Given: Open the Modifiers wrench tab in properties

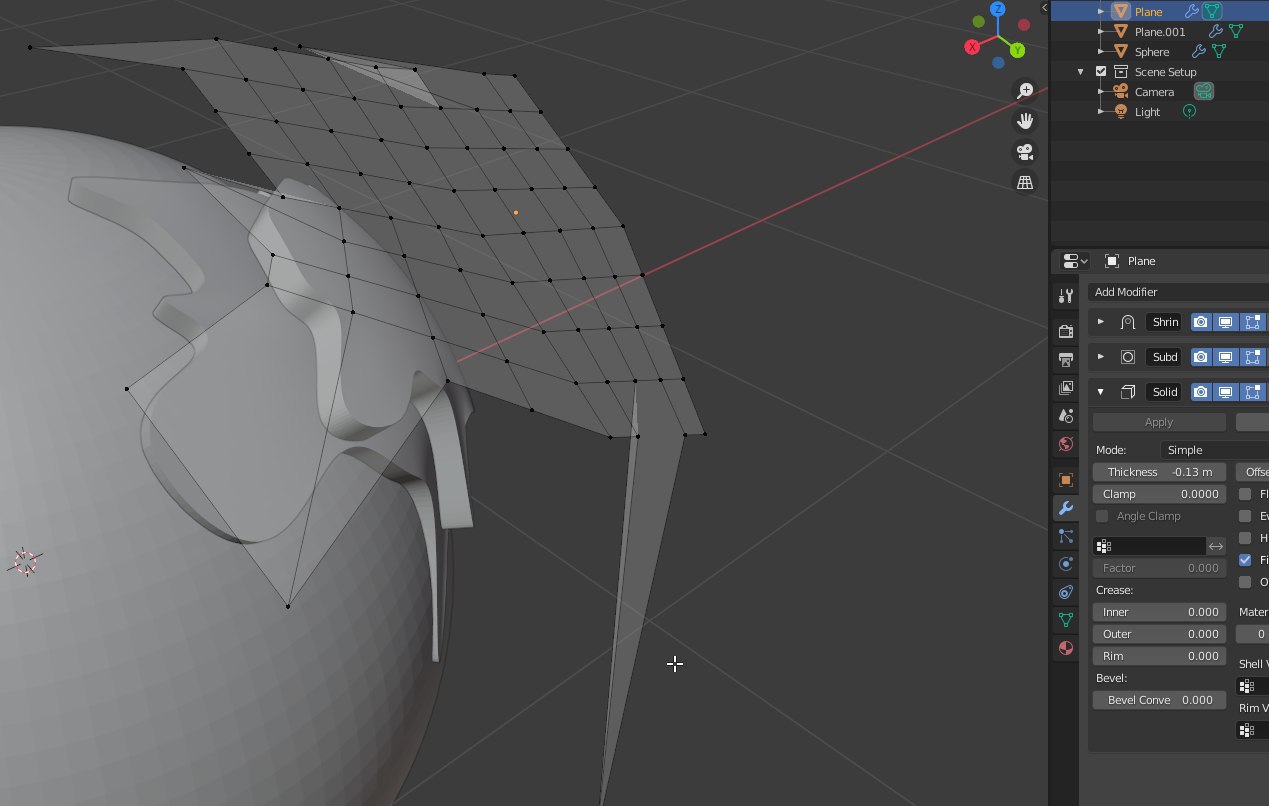Looking at the screenshot, I should click(x=1066, y=508).
